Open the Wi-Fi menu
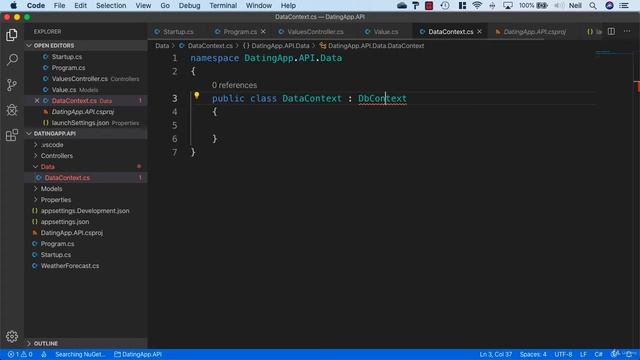 (476, 5)
